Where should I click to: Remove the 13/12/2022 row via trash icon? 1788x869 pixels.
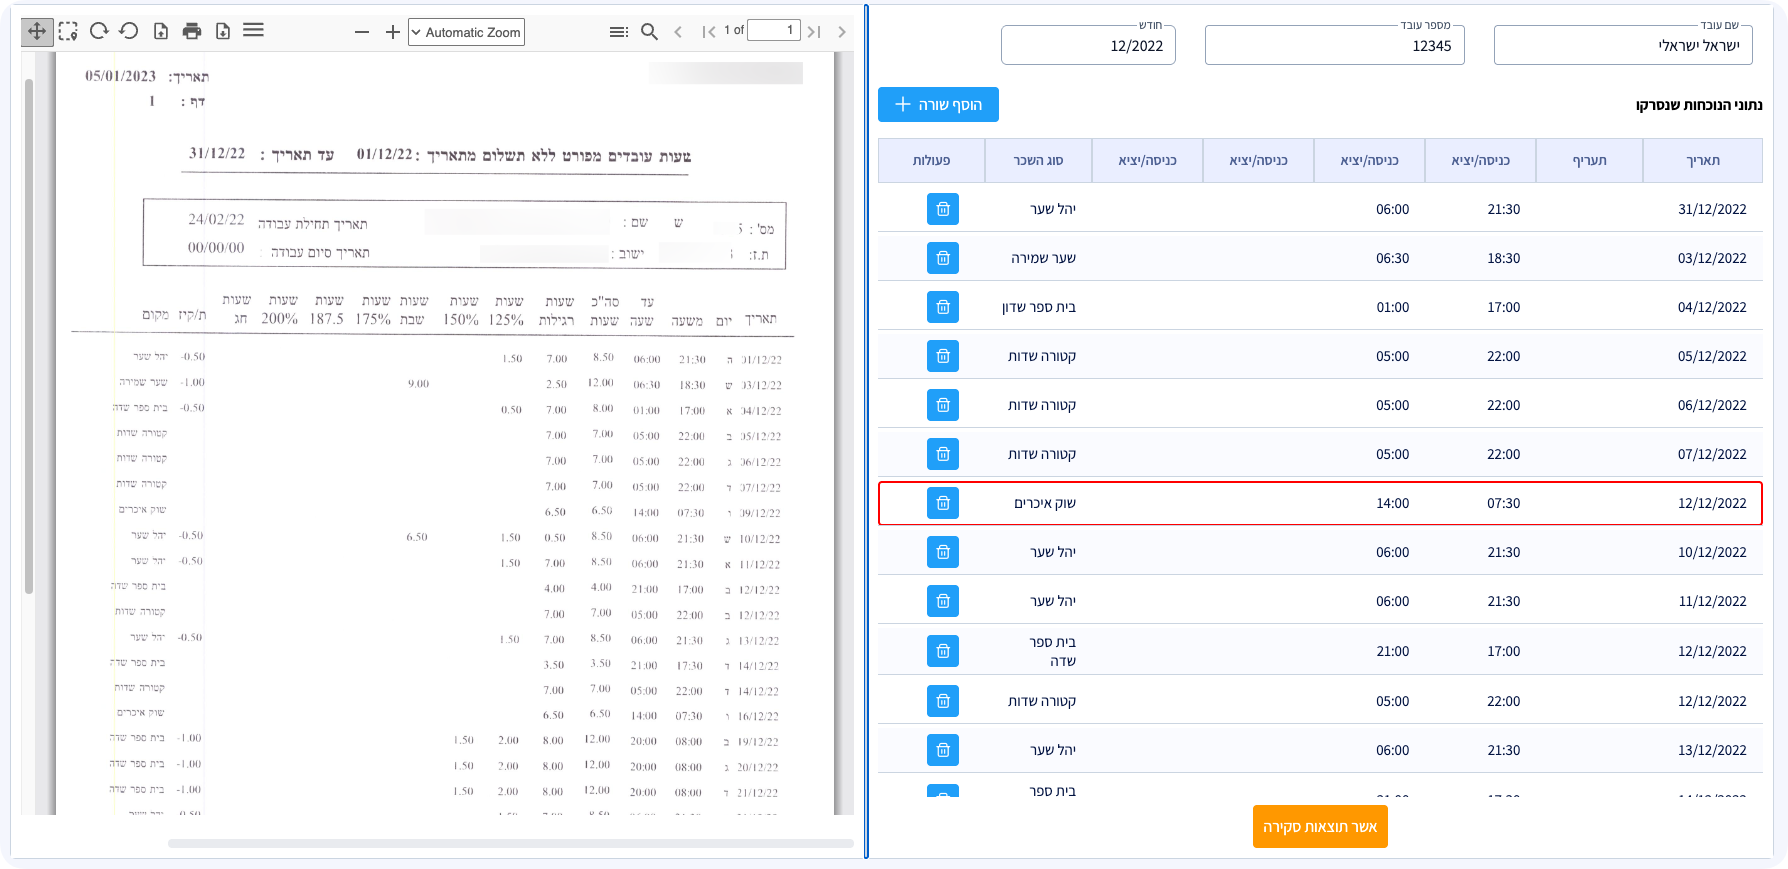pyautogui.click(x=942, y=750)
